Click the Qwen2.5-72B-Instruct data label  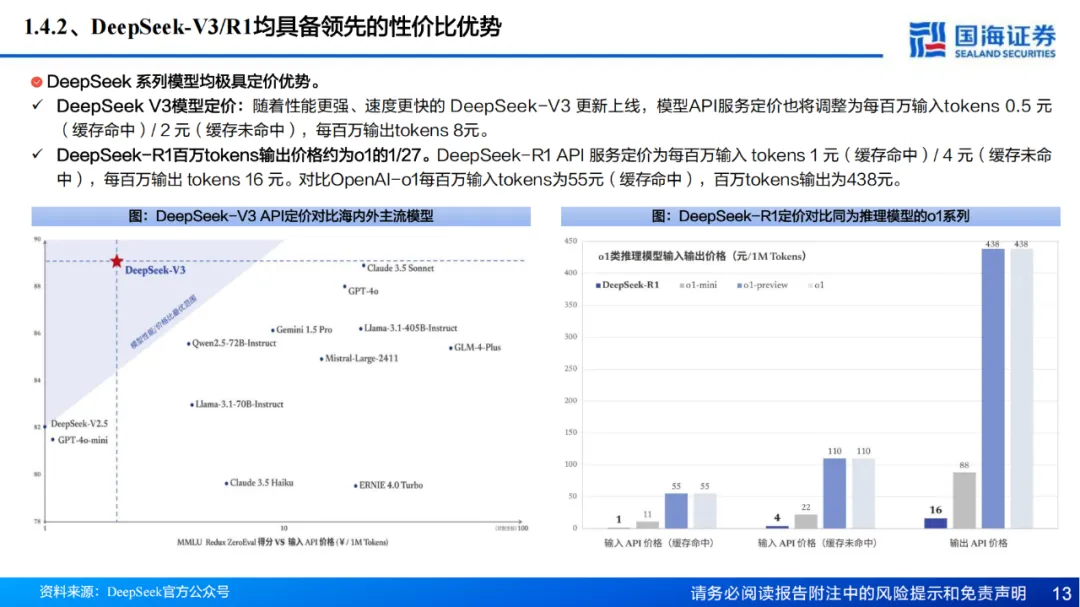point(233,343)
